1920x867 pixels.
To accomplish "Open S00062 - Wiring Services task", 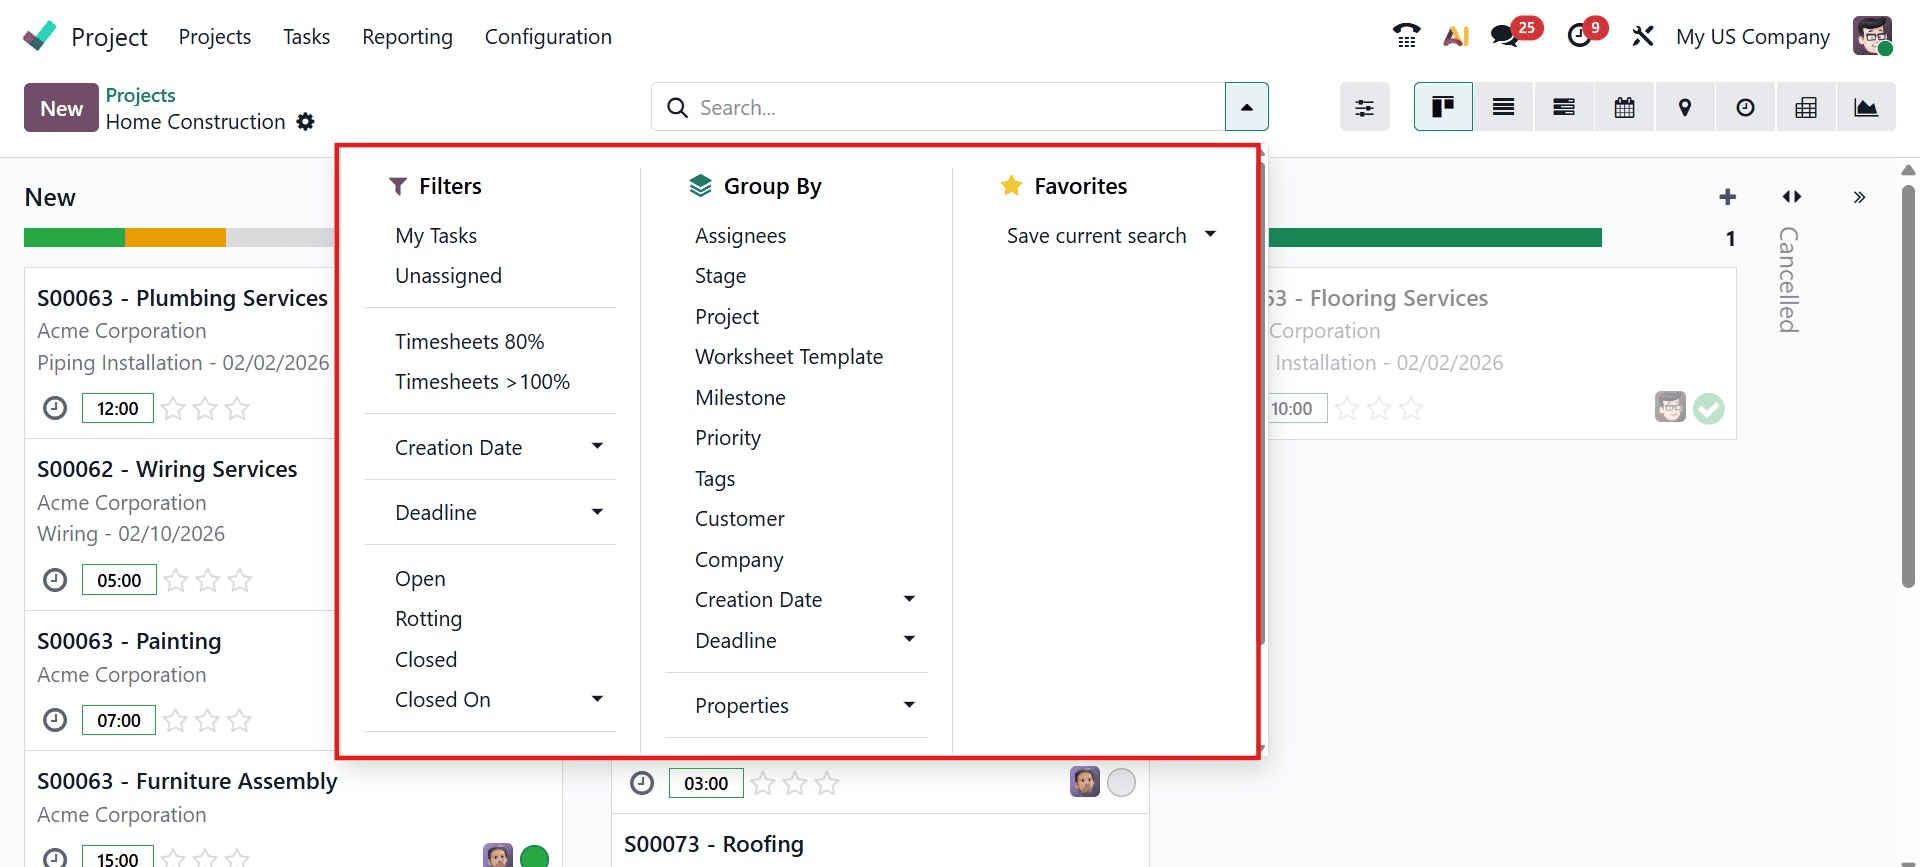I will [x=167, y=469].
